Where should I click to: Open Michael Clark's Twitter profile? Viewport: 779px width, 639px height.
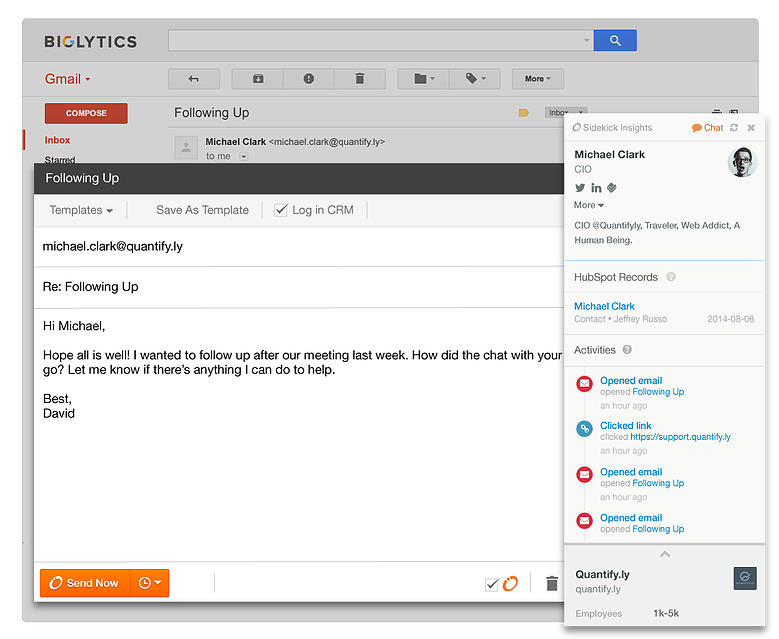[x=580, y=188]
